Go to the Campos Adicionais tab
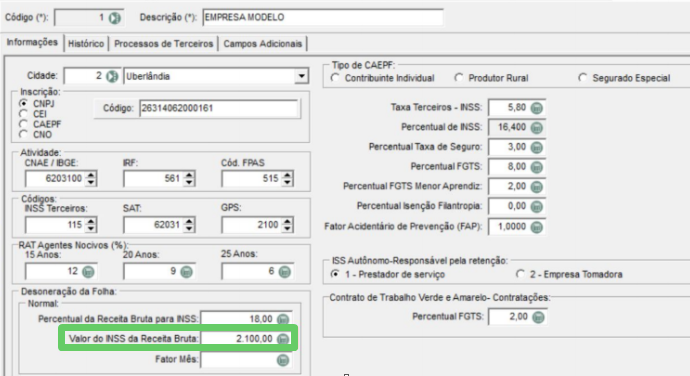Image resolution: width=690 pixels, height=376 pixels. click(263, 44)
